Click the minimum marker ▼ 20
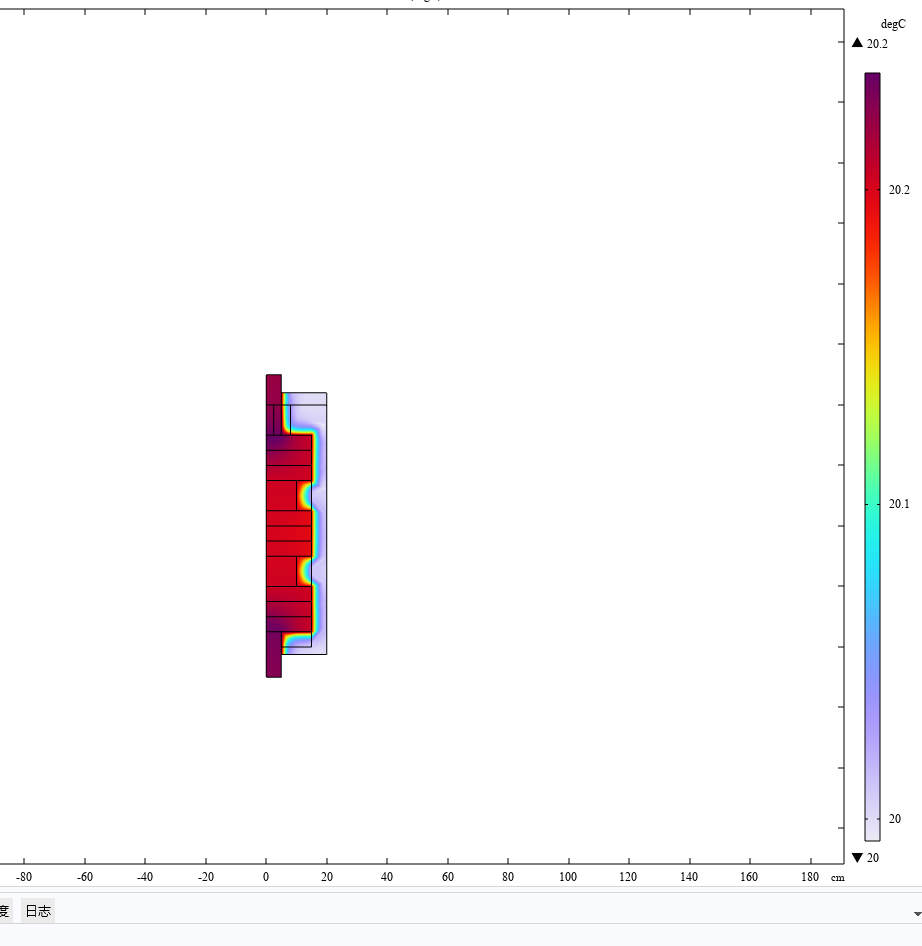This screenshot has width=922, height=946. (x=865, y=857)
